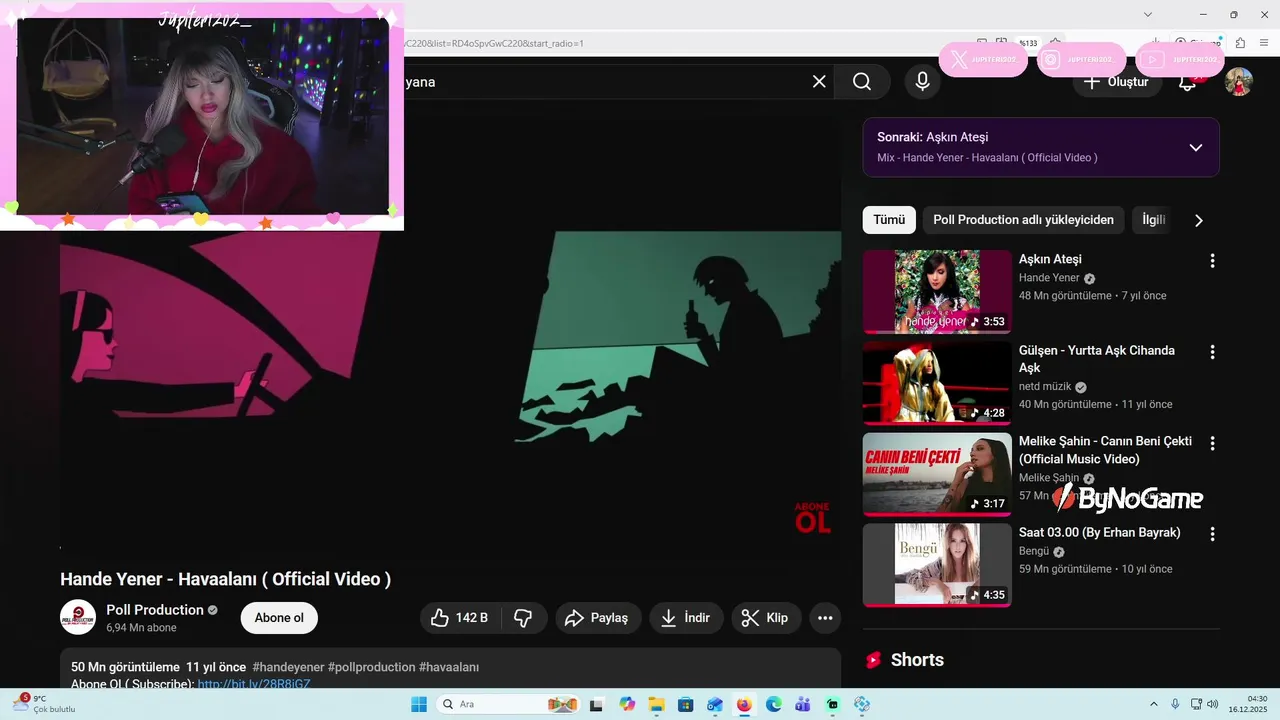The height and width of the screenshot is (720, 1280).
Task: Open Melike Şahin Canın Beni Çekti thumbnail
Action: [937, 474]
